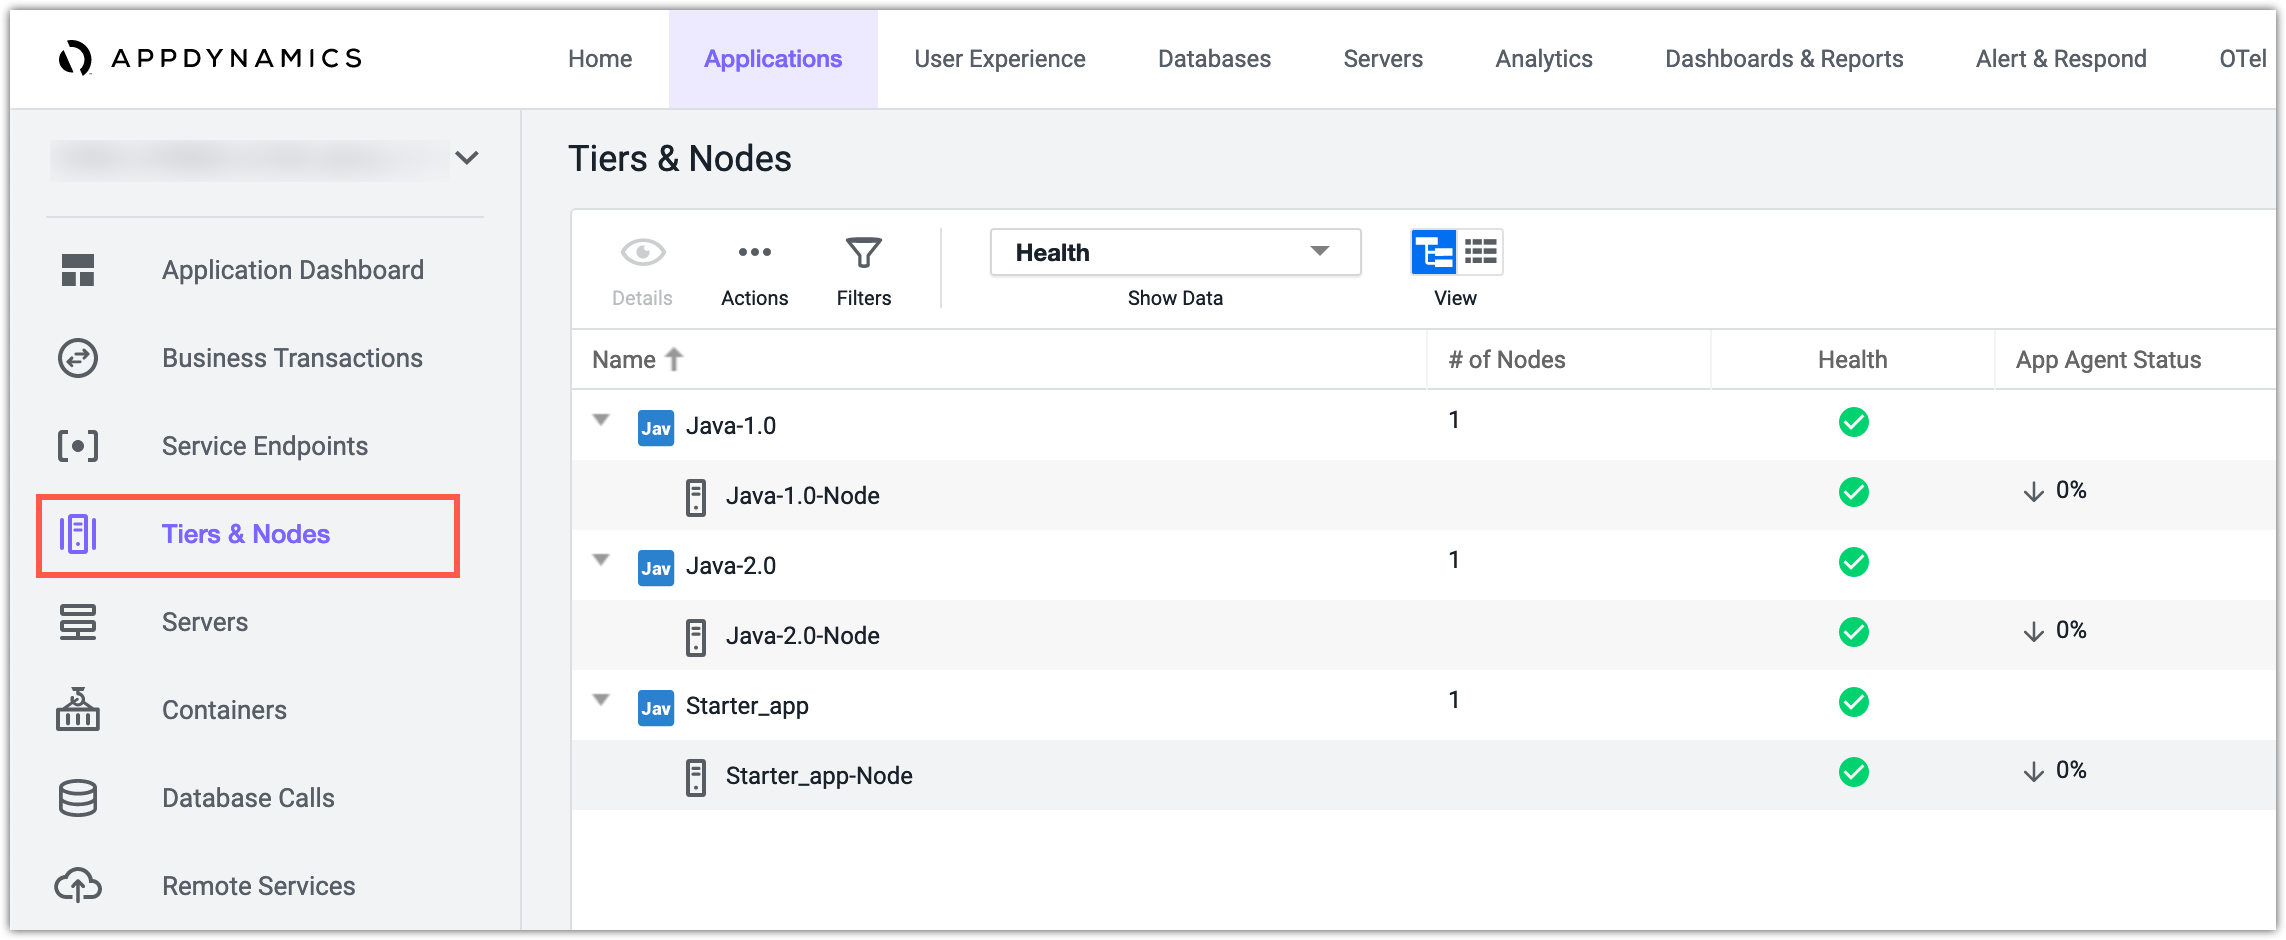Image resolution: width=2286 pixels, height=940 pixels.
Task: Sort by the Health column header
Action: (x=1853, y=360)
